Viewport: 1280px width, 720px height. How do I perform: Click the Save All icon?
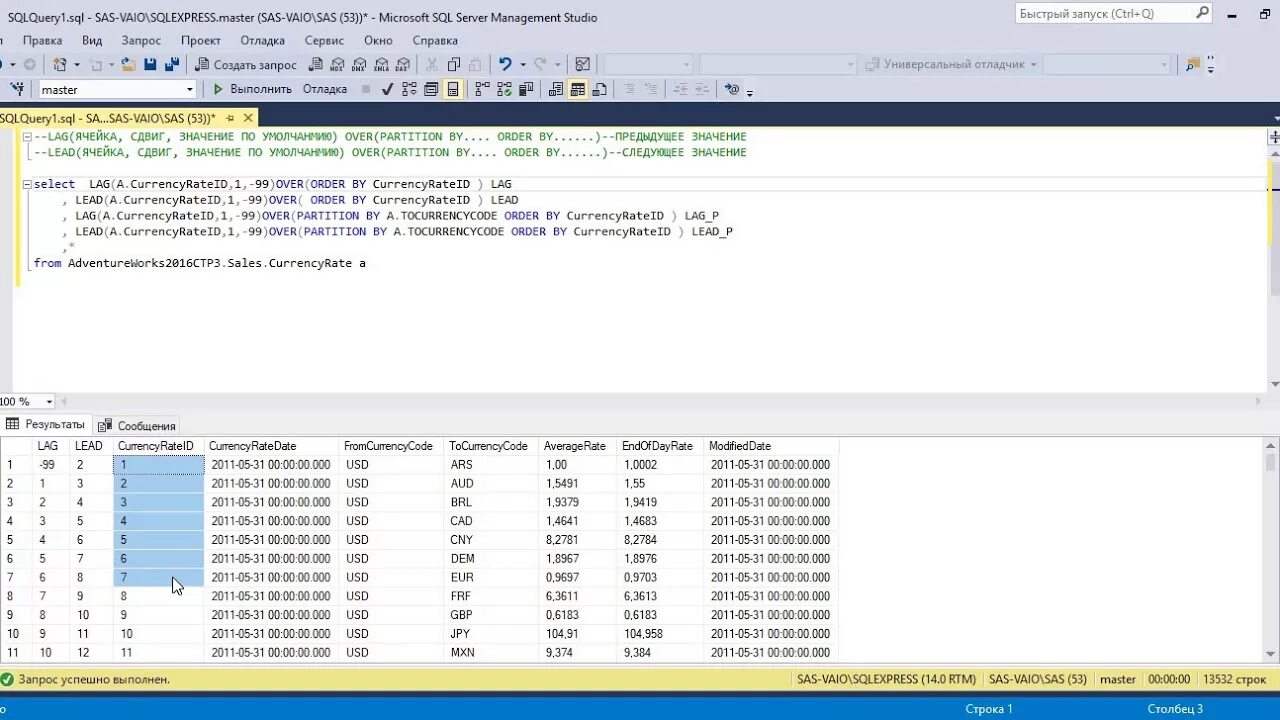(172, 64)
